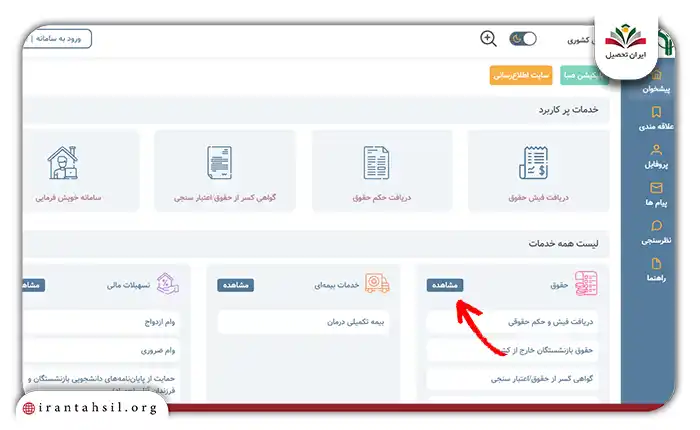700x430 pixels.
Task: Click the دریافت حکم حقوق document icon
Action: tap(376, 163)
